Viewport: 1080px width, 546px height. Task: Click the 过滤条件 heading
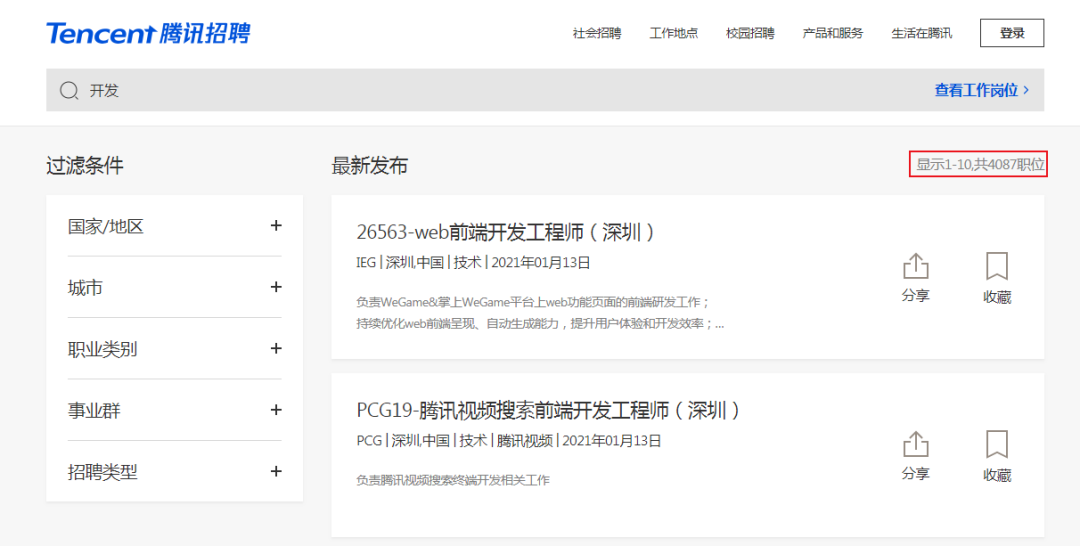[x=85, y=166]
